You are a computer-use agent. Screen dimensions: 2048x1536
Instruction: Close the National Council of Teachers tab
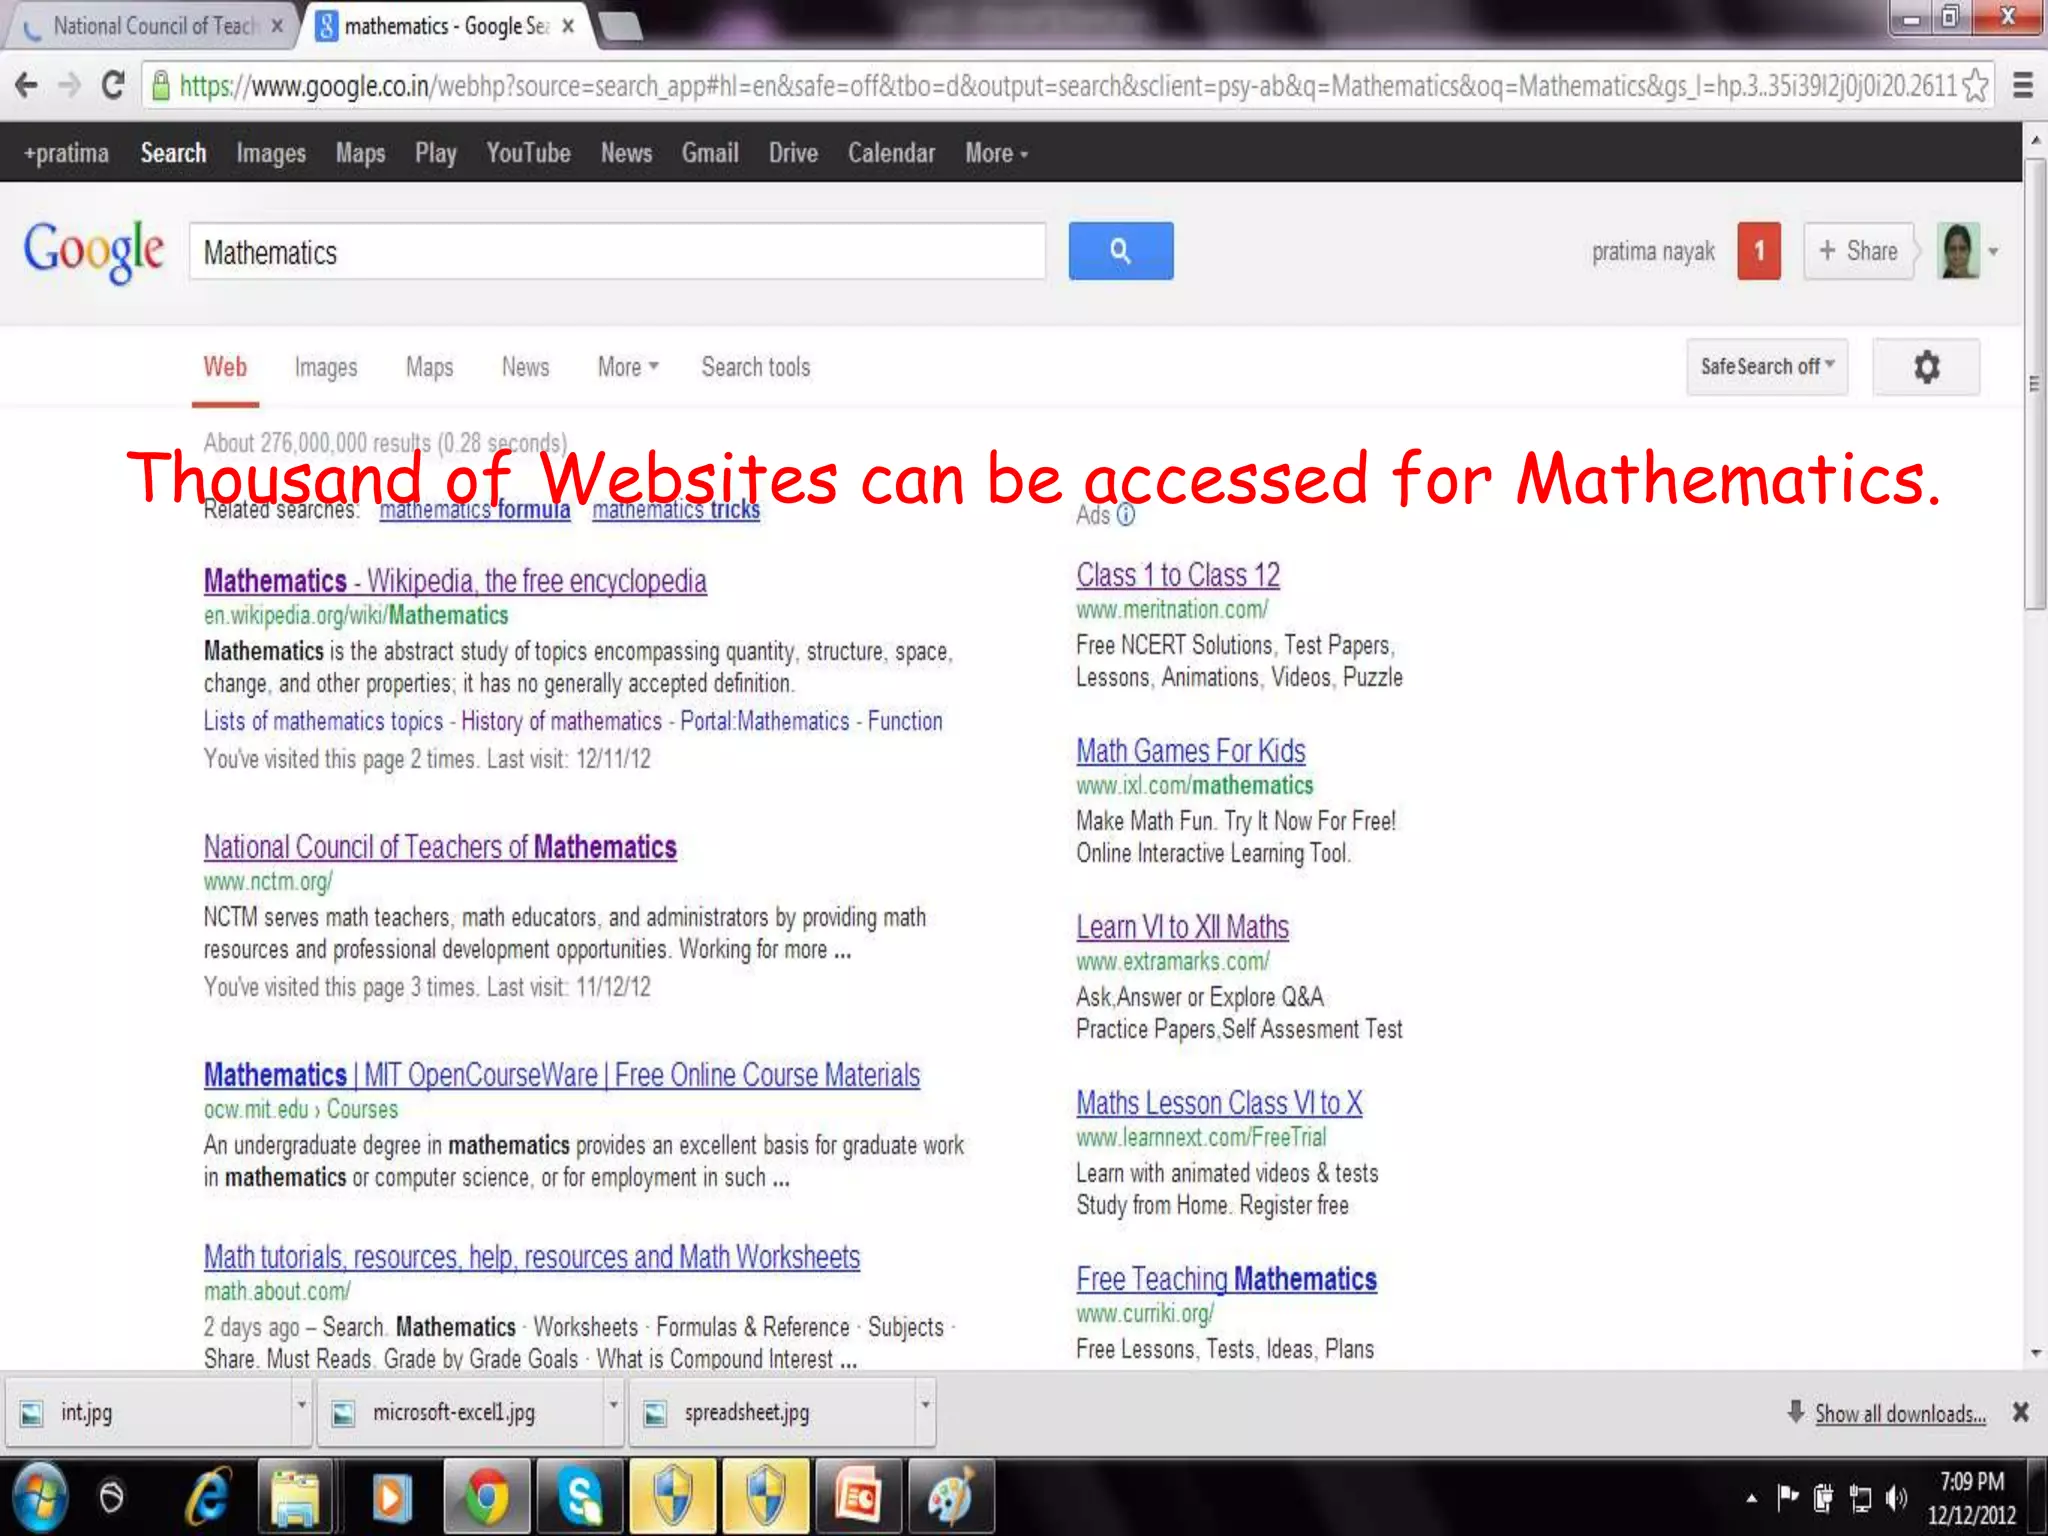277,26
